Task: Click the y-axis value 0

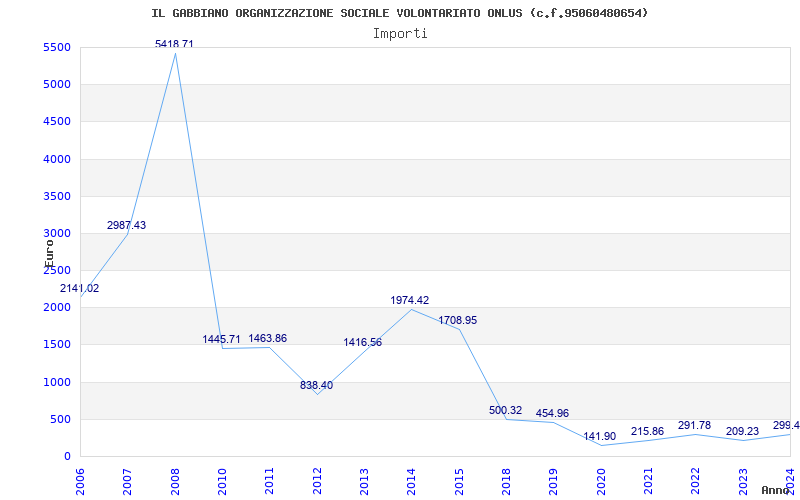Action: click(x=67, y=457)
